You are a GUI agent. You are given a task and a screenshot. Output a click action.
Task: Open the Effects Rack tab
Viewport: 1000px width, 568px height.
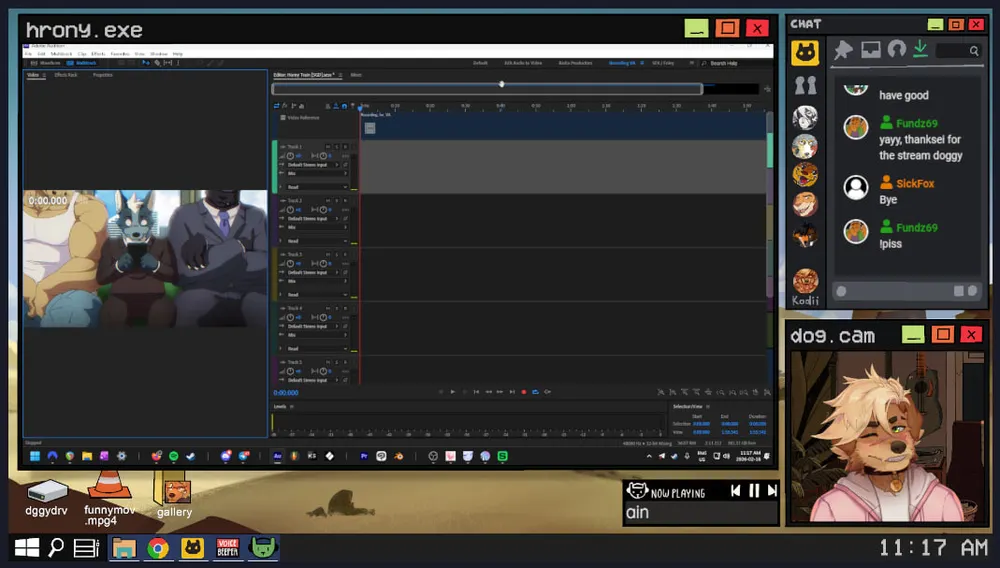pos(66,75)
